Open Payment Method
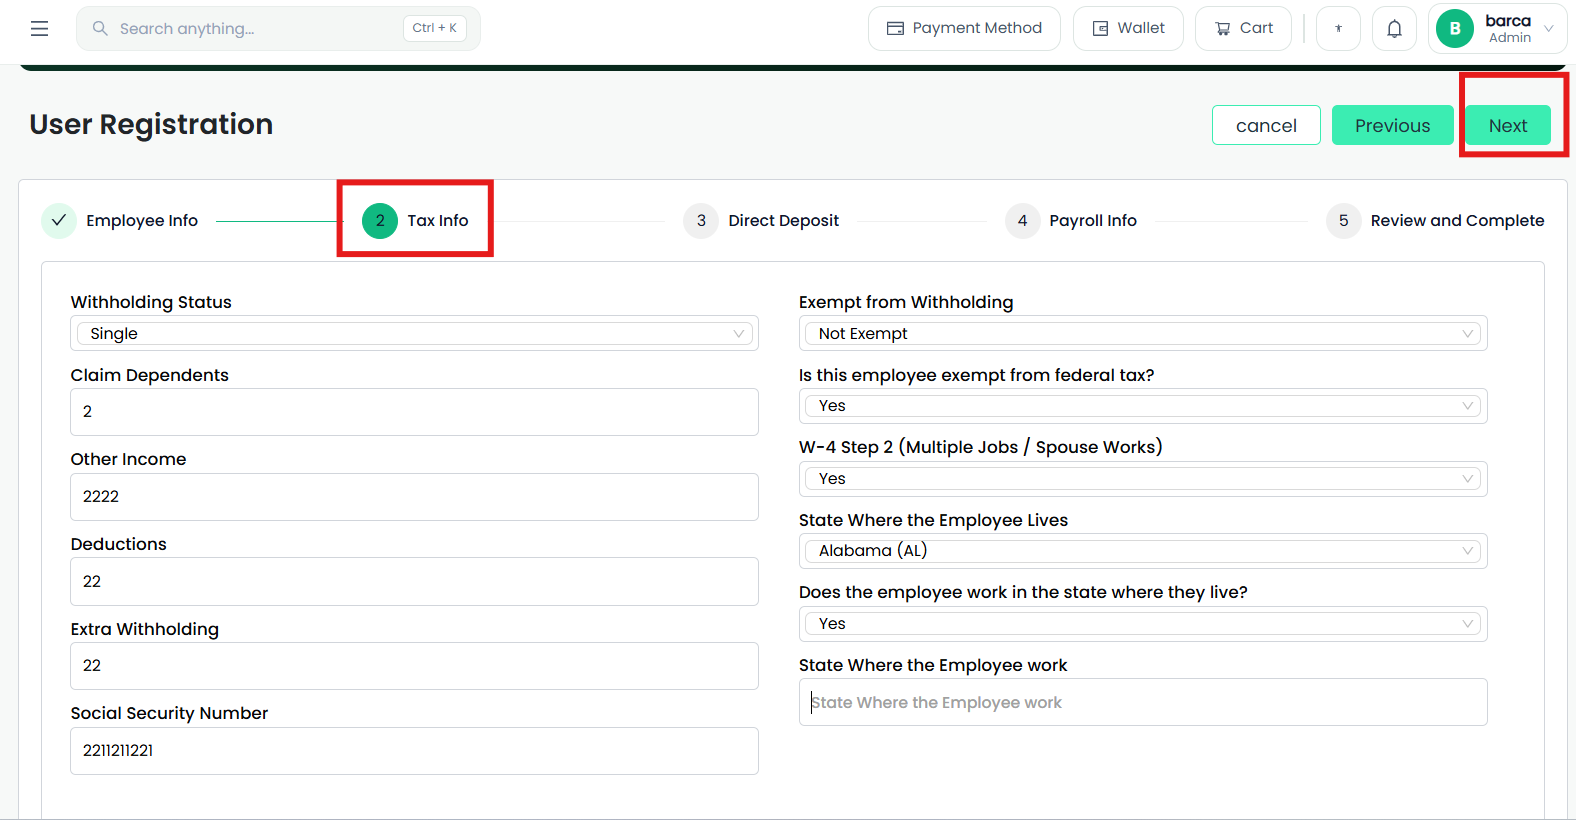Image resolution: width=1576 pixels, height=820 pixels. (964, 28)
